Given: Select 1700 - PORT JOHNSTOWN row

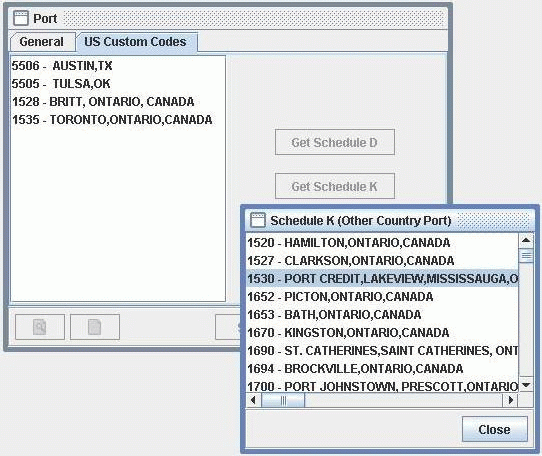Looking at the screenshot, I should click(382, 386).
